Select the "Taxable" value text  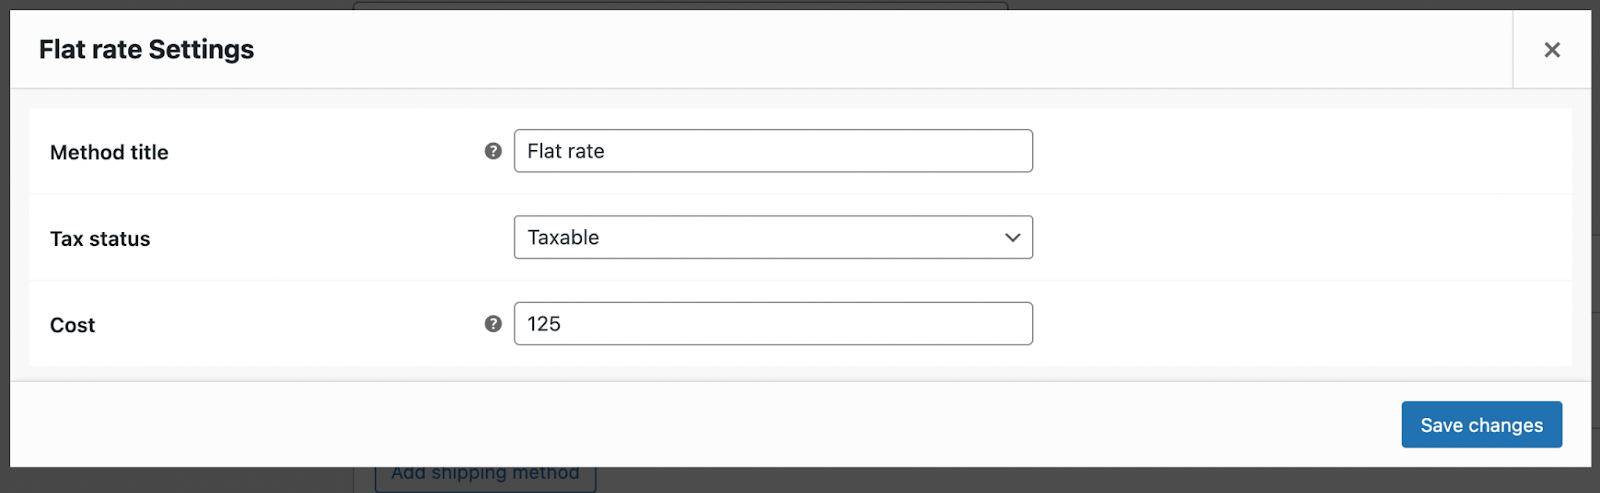[563, 238]
